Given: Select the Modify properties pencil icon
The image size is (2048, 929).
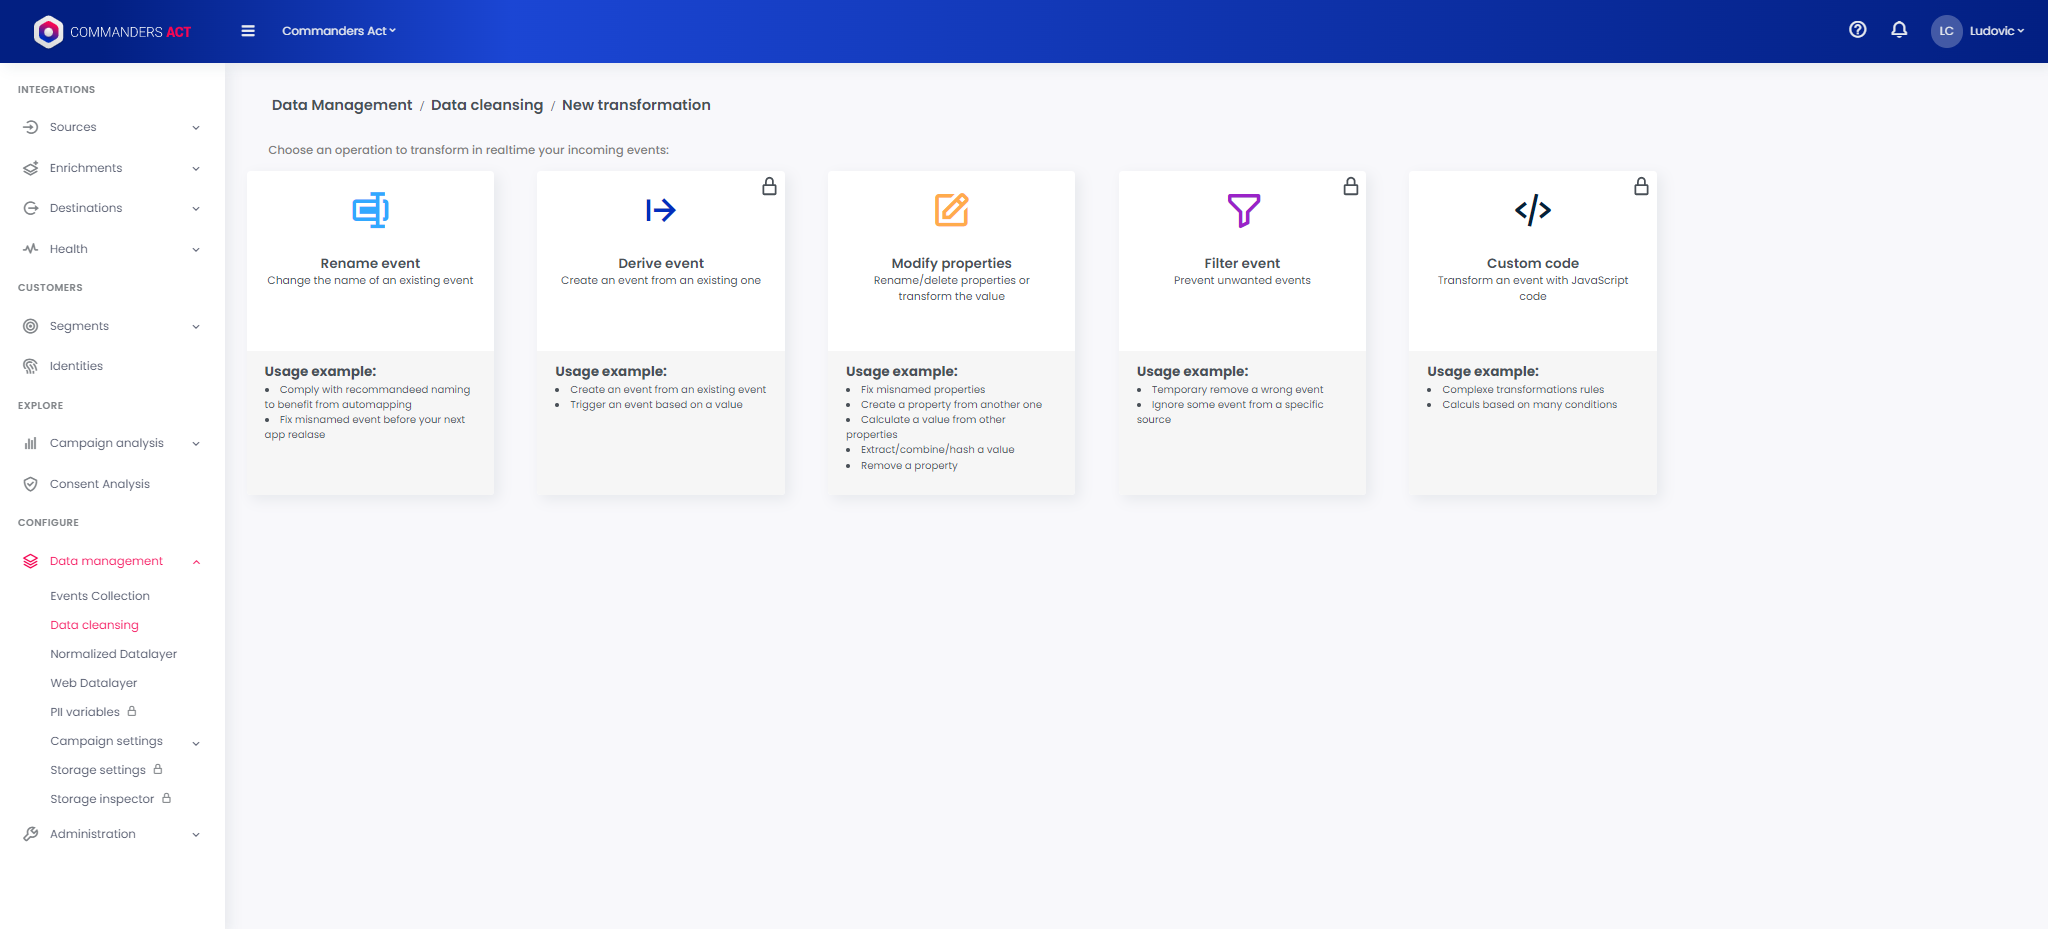Looking at the screenshot, I should click(x=951, y=210).
